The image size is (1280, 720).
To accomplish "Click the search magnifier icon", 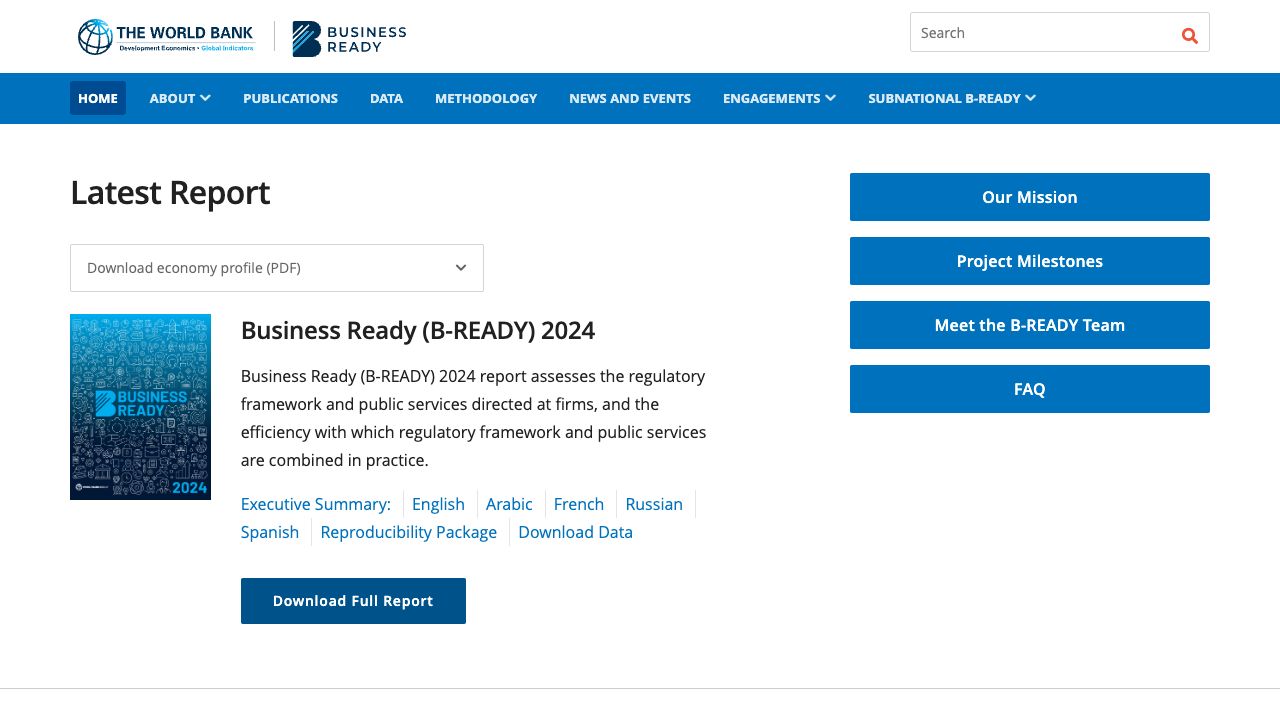I will pyautogui.click(x=1189, y=36).
